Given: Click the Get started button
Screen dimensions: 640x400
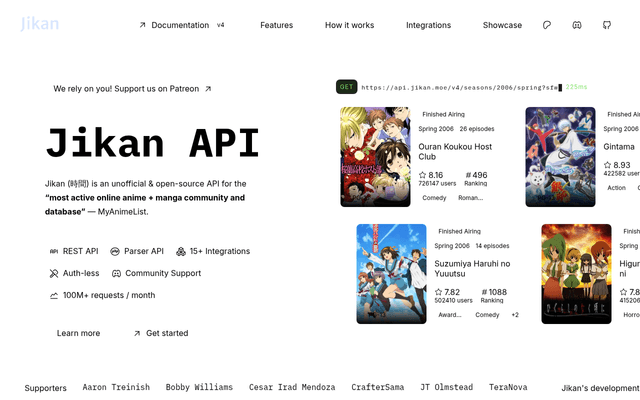Looking at the screenshot, I should [161, 333].
